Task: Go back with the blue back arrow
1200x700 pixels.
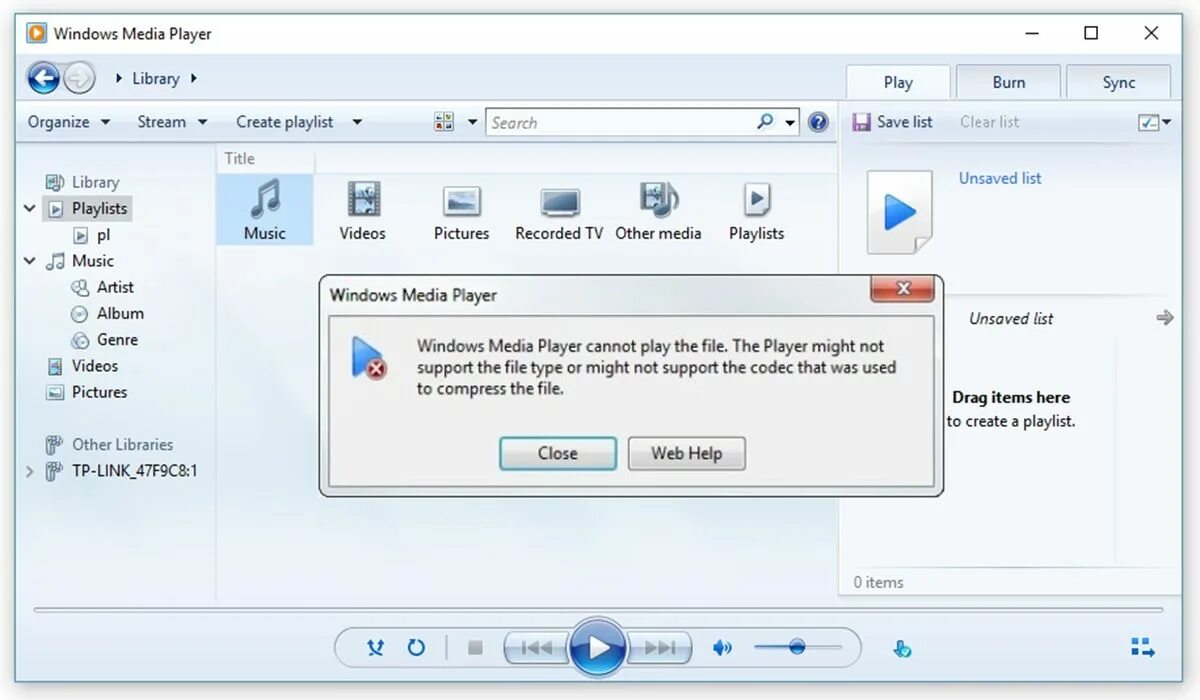Action: click(43, 78)
